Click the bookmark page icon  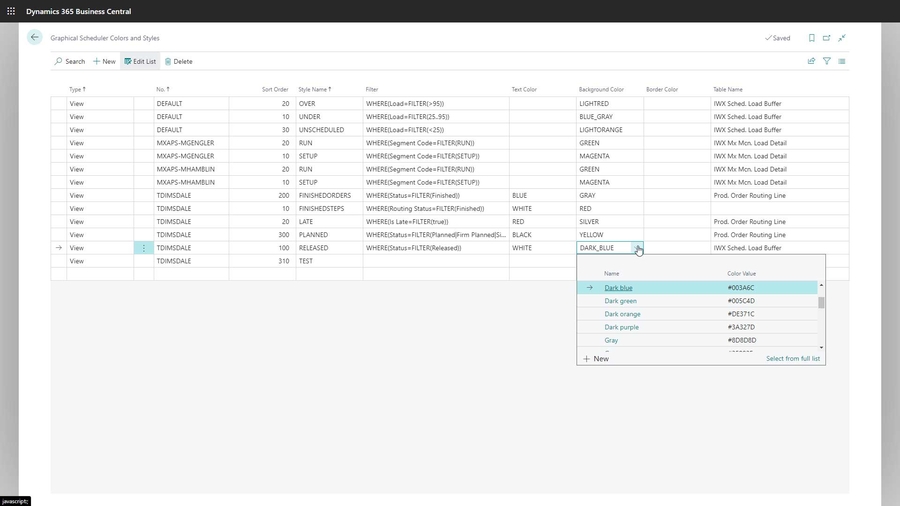tap(811, 38)
